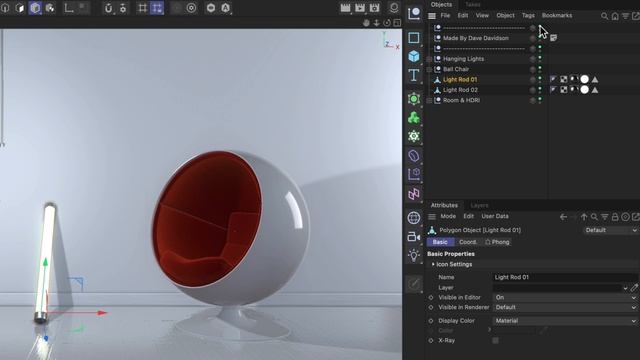Click the Texture mode checker-ball icon

[x=50, y=8]
